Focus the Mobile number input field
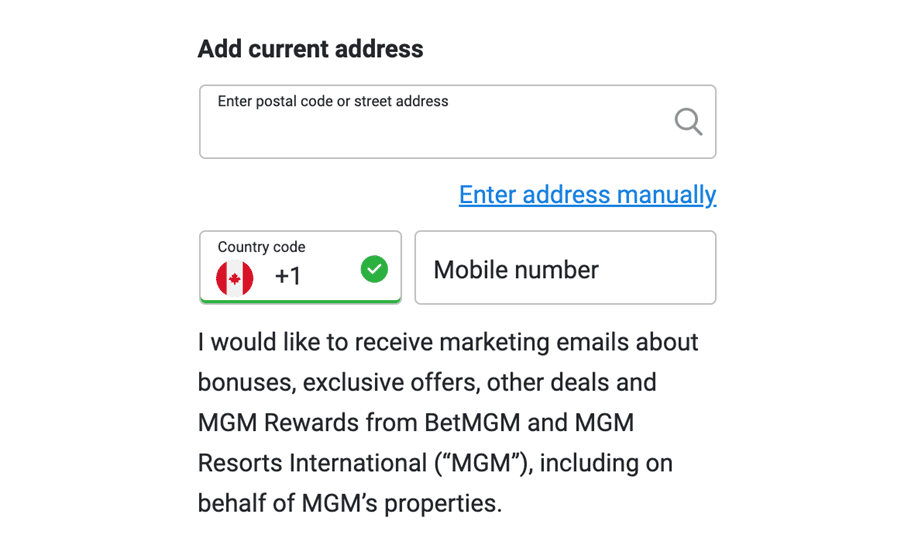Screen dimensions: 918x535 (565, 268)
